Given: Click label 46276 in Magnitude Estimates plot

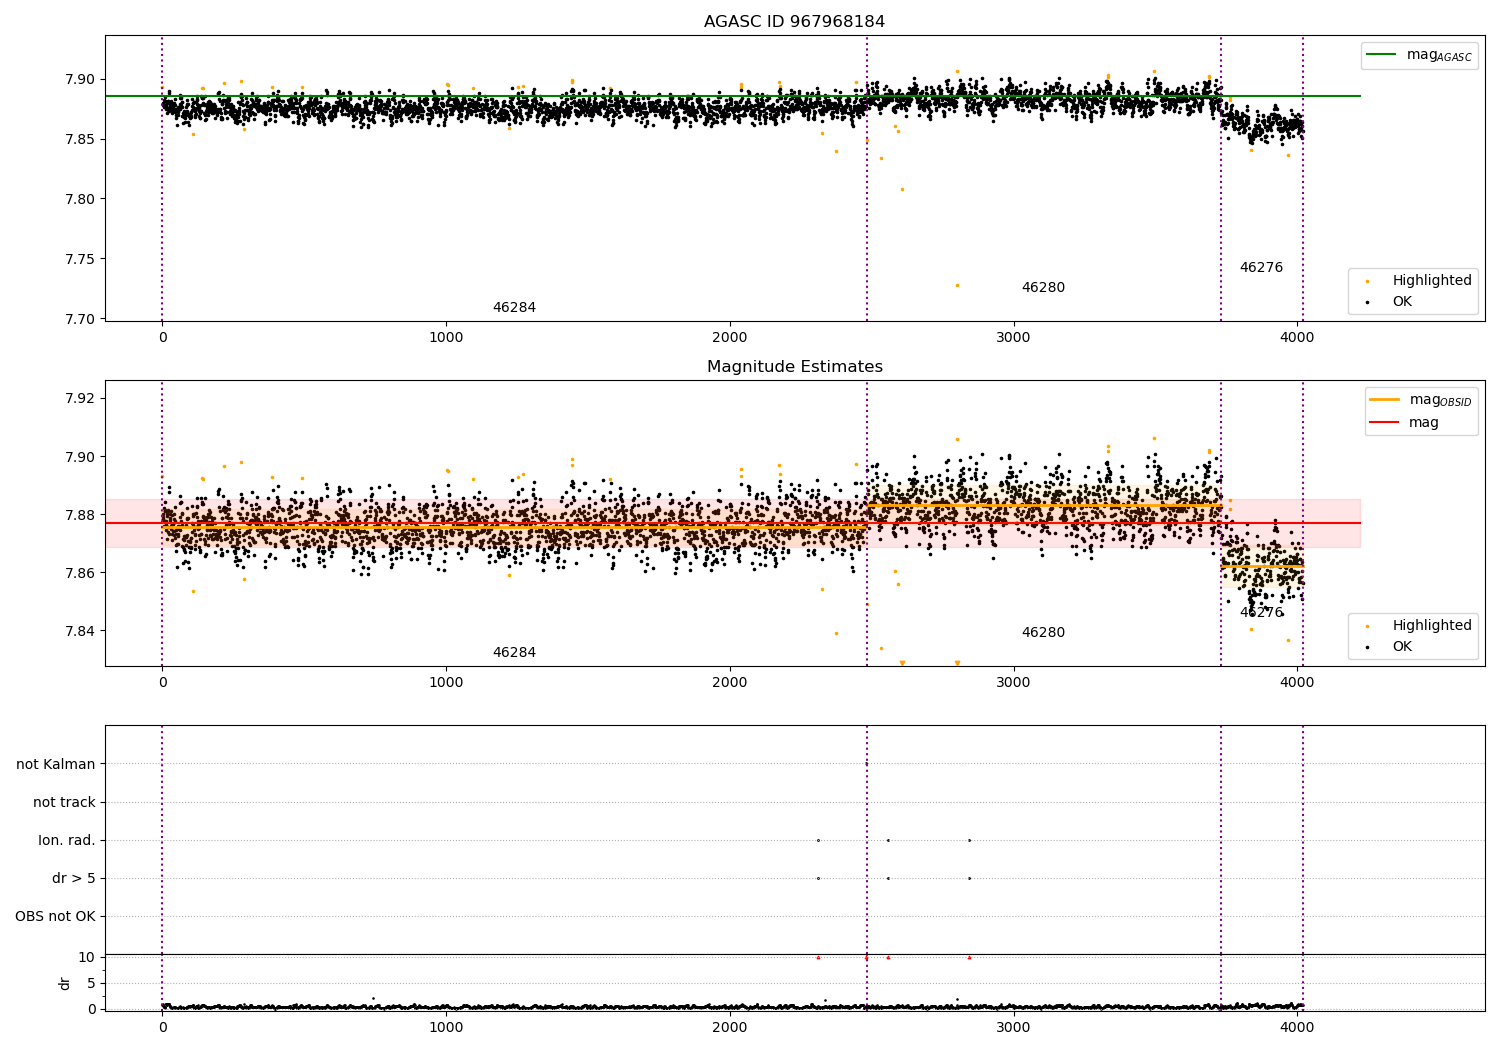Looking at the screenshot, I should [1261, 613].
